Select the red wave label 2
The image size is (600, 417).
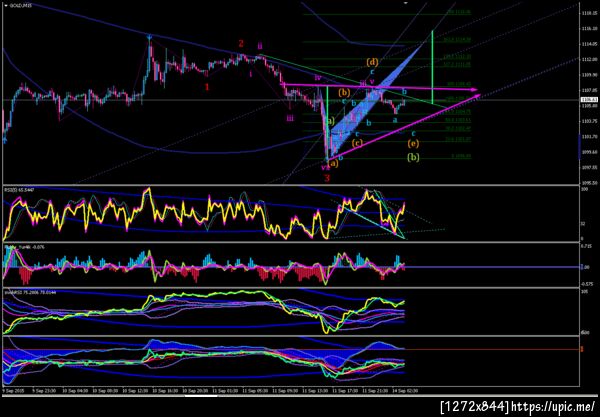pyautogui.click(x=241, y=44)
